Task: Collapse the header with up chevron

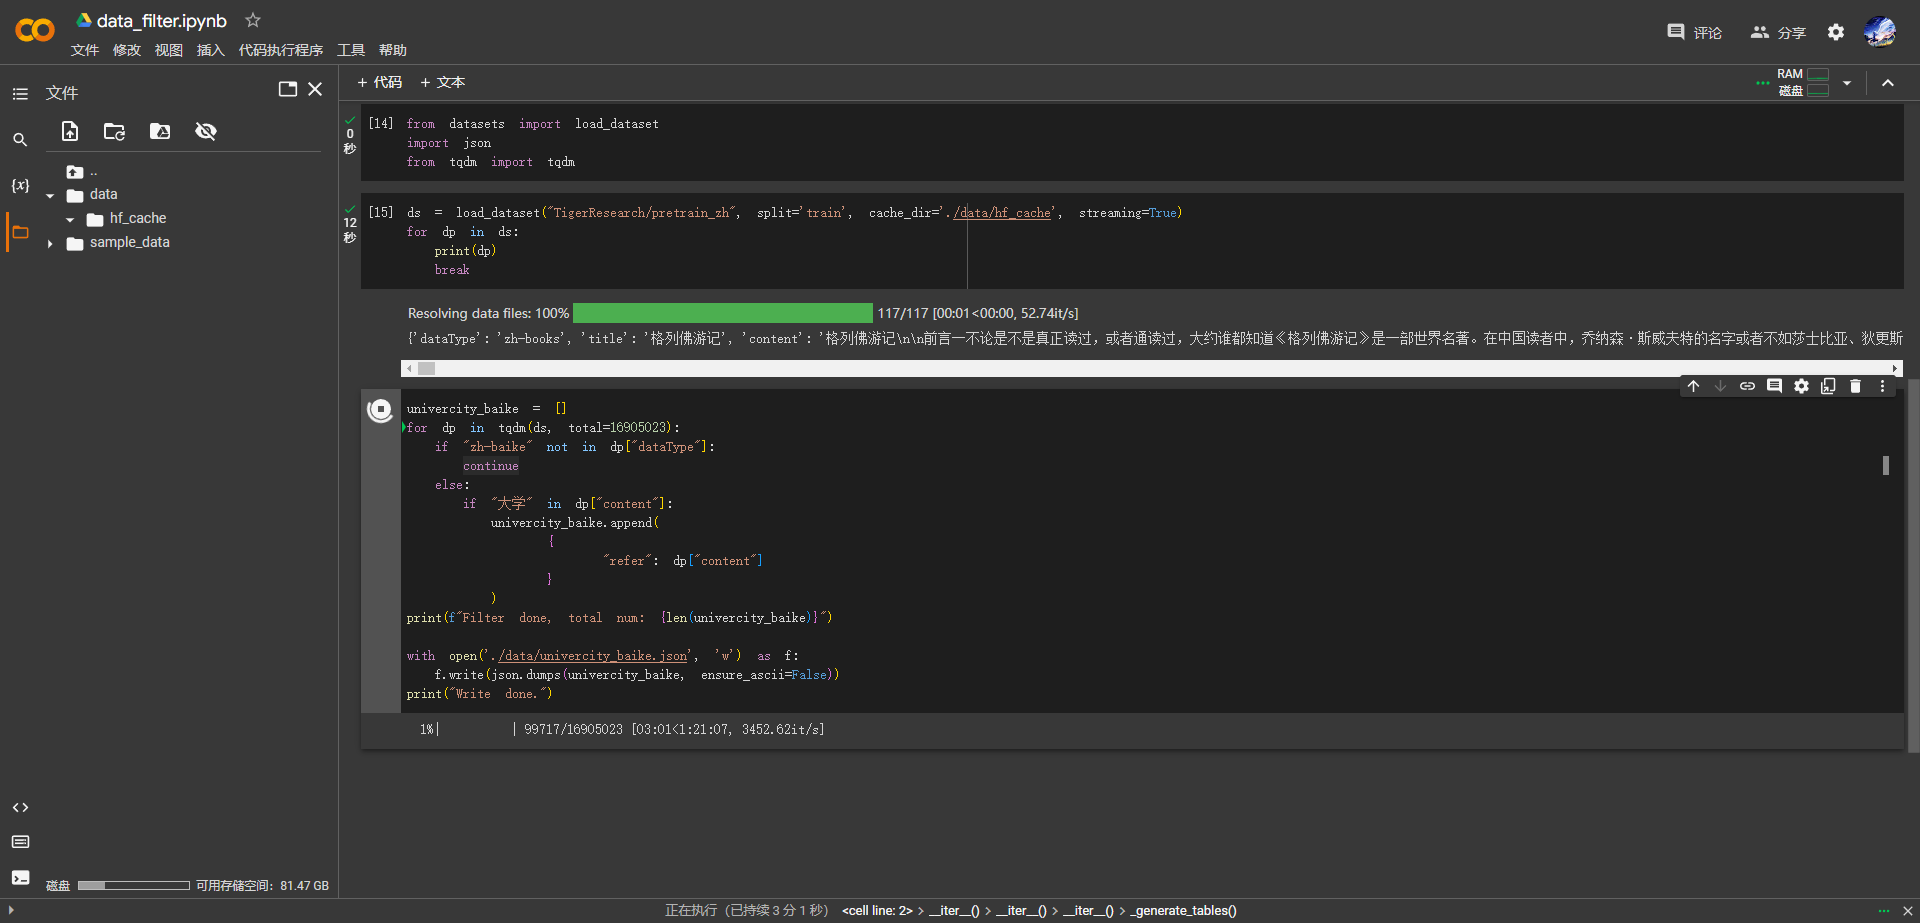Action: 1888,83
